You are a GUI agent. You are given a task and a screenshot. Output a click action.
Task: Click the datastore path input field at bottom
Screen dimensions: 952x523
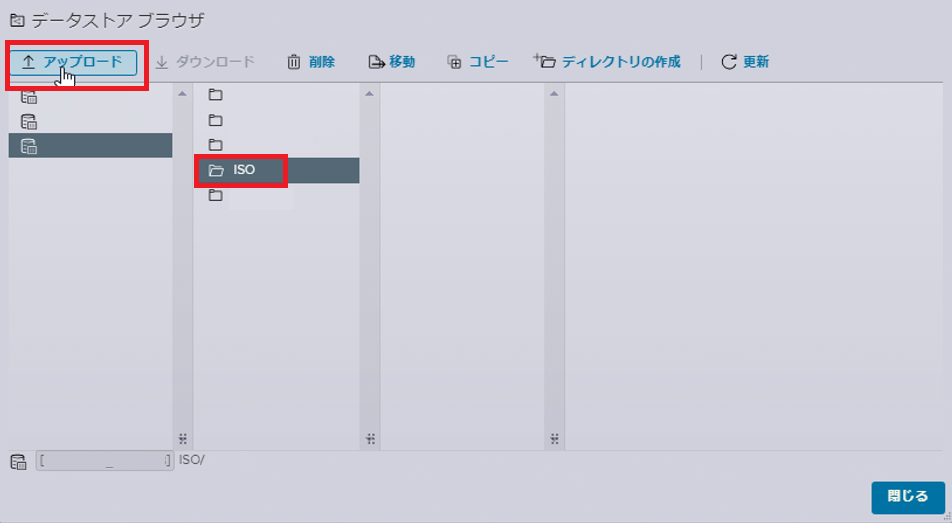click(x=105, y=460)
